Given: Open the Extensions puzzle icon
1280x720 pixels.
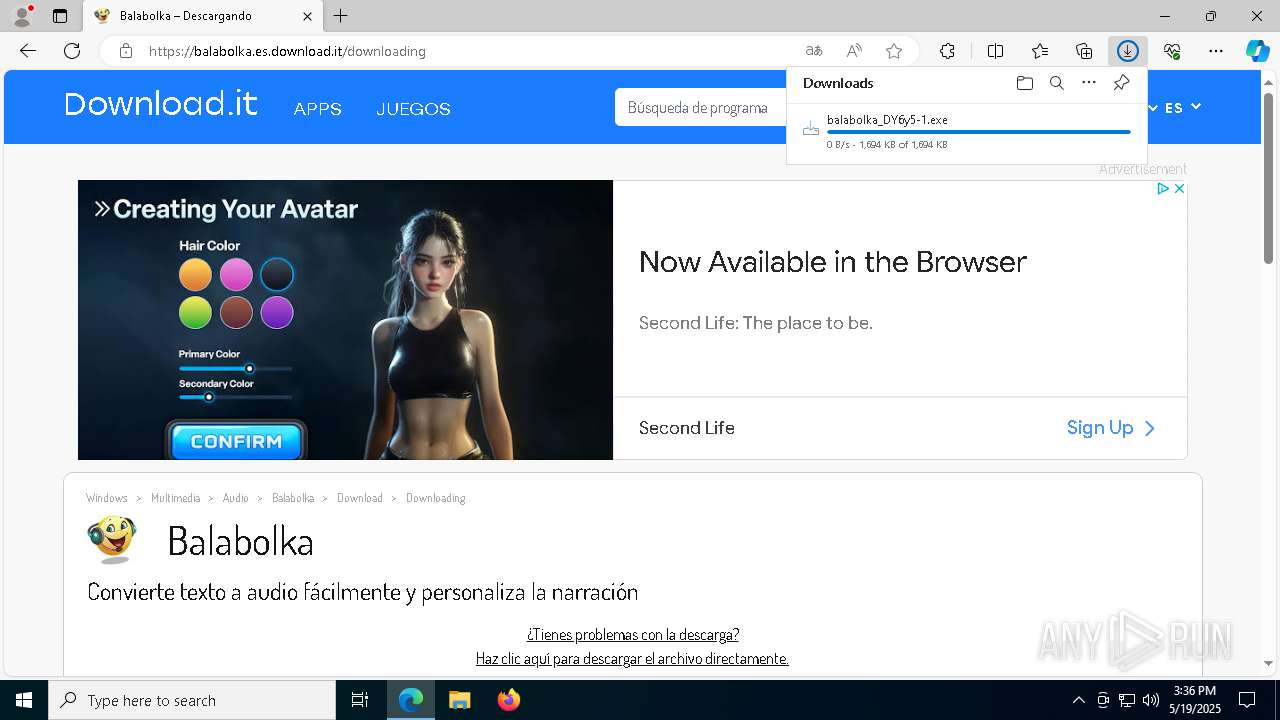Looking at the screenshot, I should [x=947, y=51].
